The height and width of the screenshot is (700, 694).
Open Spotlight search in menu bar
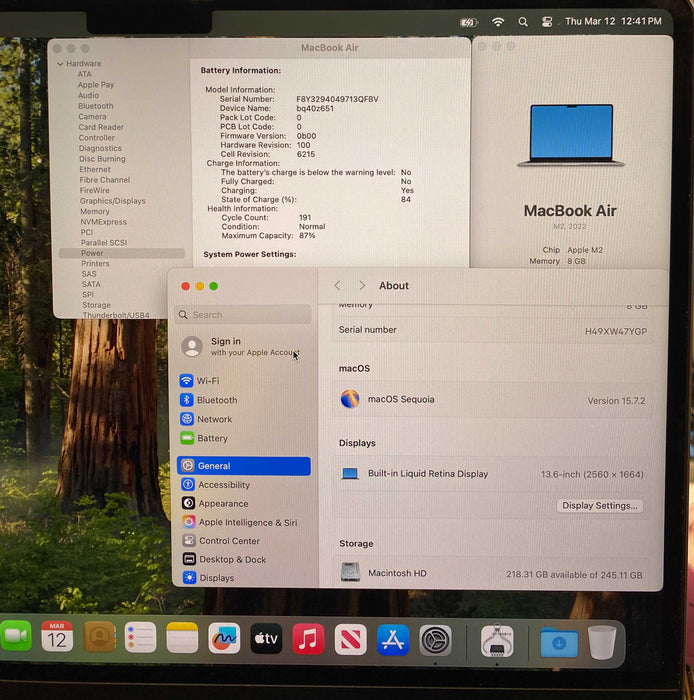pos(523,21)
